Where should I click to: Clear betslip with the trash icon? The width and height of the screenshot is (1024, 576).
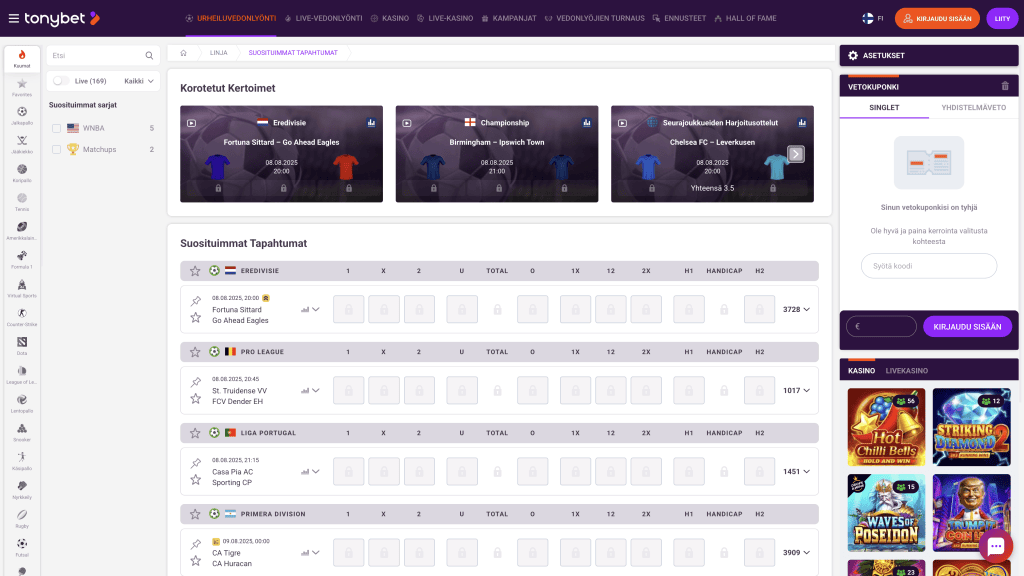(x=1005, y=86)
